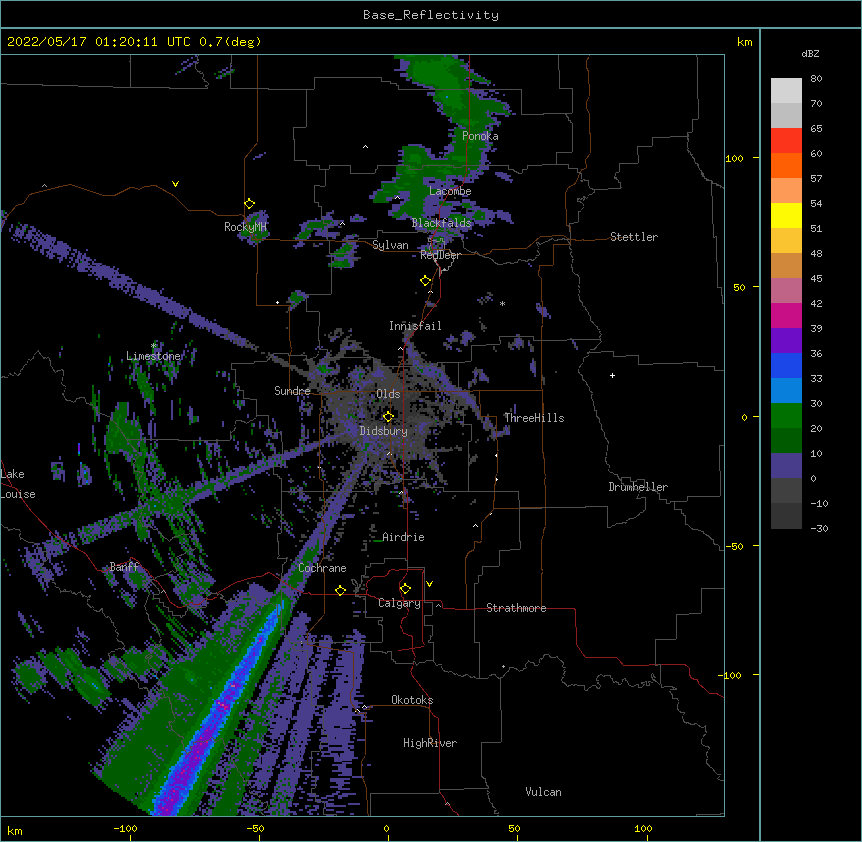This screenshot has width=862, height=842.
Task: Select the Airdrie label
Action: coord(403,537)
